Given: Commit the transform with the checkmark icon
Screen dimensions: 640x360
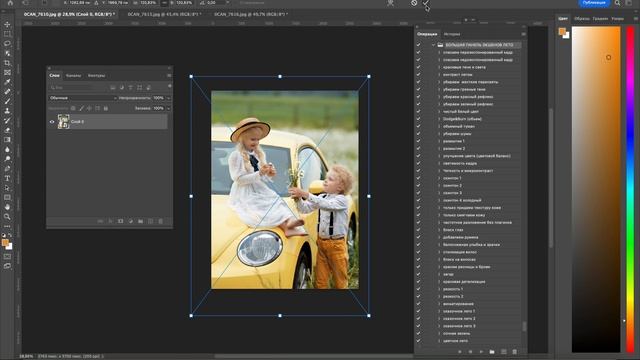Looking at the screenshot, I should [426, 3].
